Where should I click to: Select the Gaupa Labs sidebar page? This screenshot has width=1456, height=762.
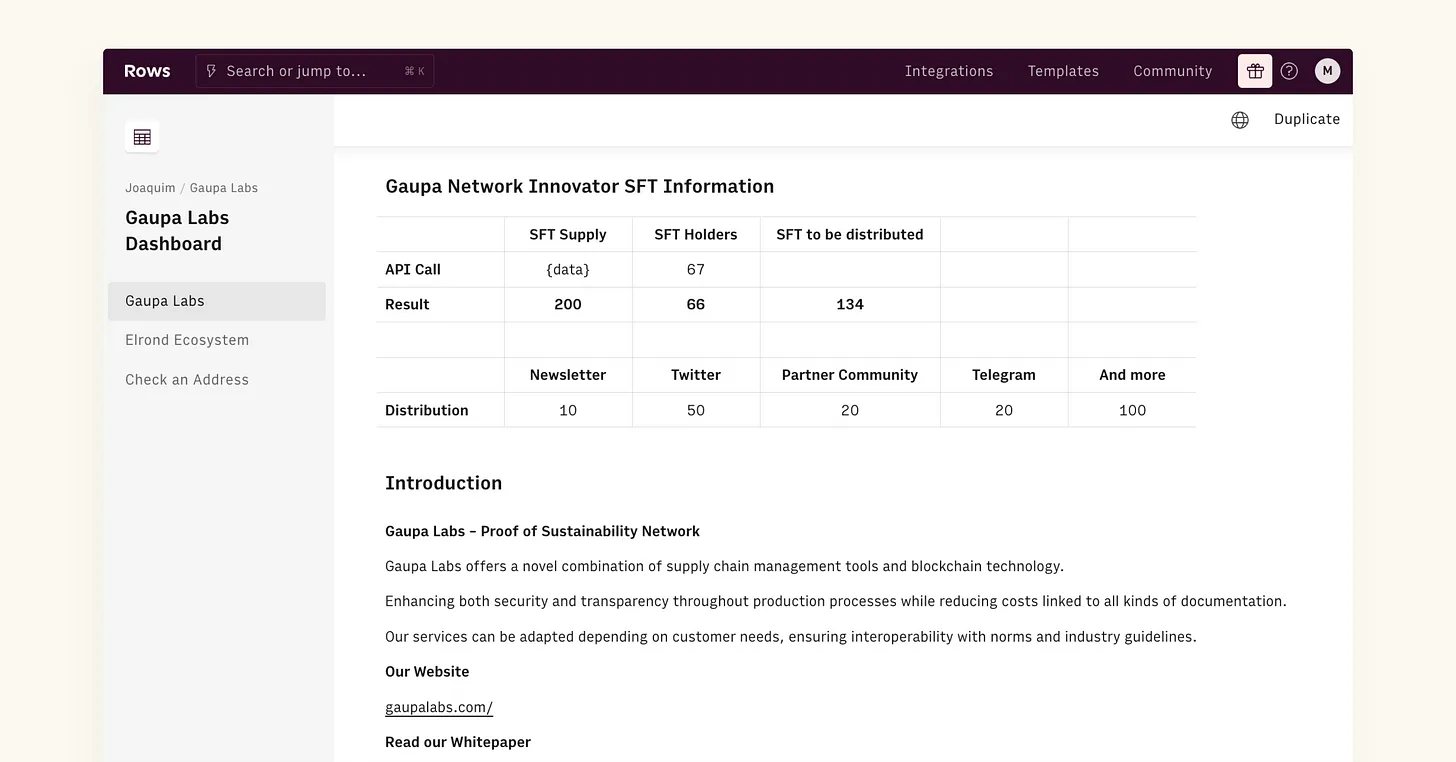(217, 301)
